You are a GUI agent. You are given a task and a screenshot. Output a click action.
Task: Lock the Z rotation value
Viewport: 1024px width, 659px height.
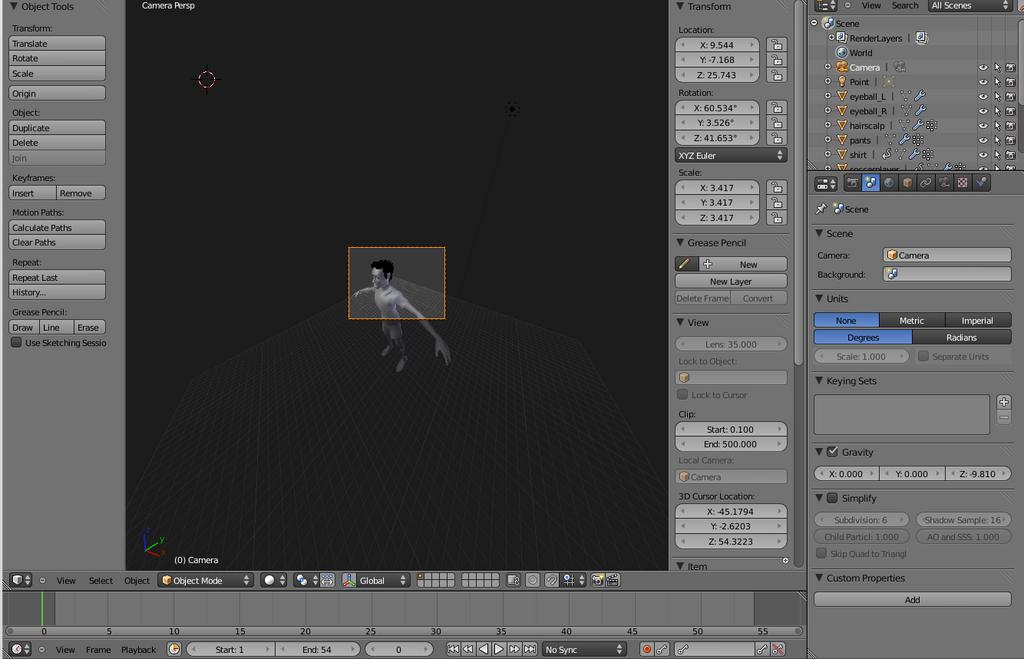[776, 138]
